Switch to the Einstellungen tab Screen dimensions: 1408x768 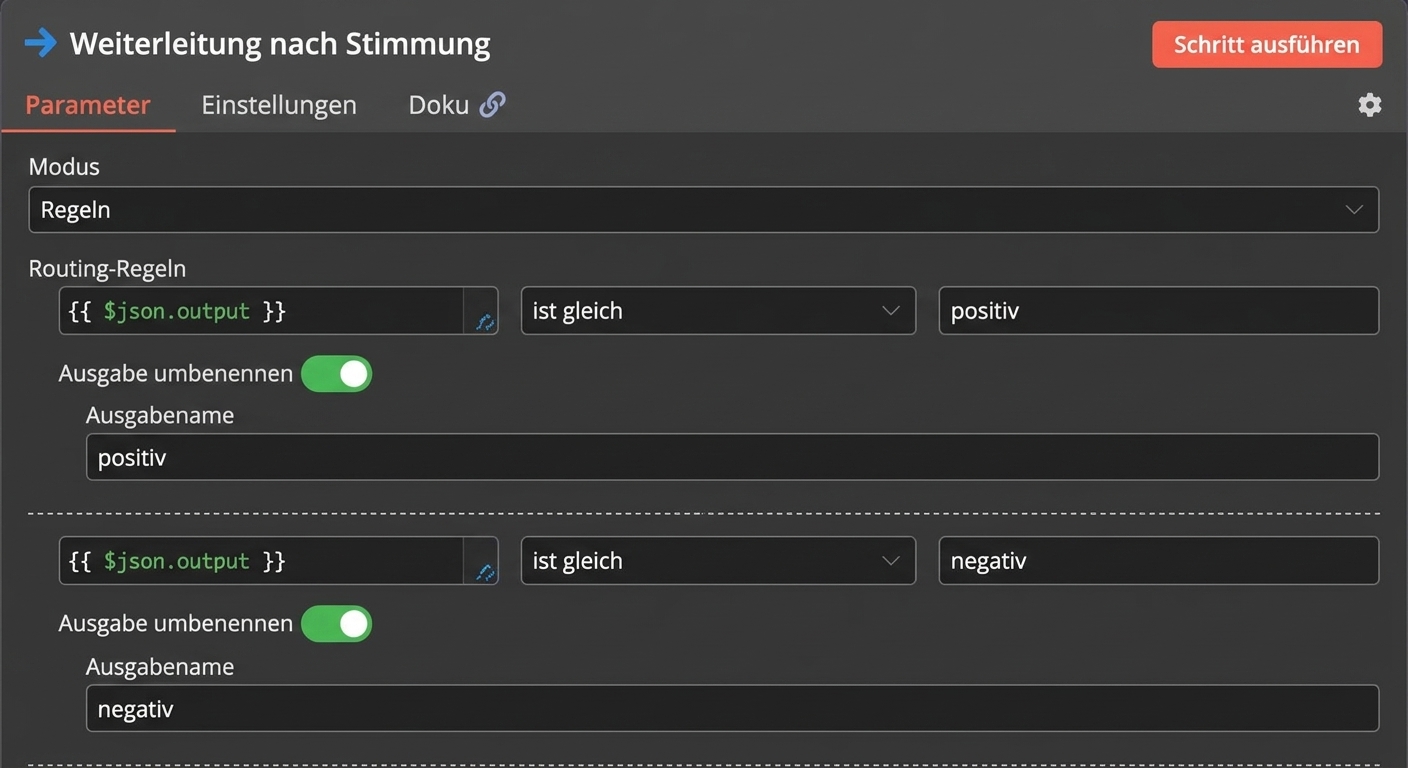tap(279, 105)
